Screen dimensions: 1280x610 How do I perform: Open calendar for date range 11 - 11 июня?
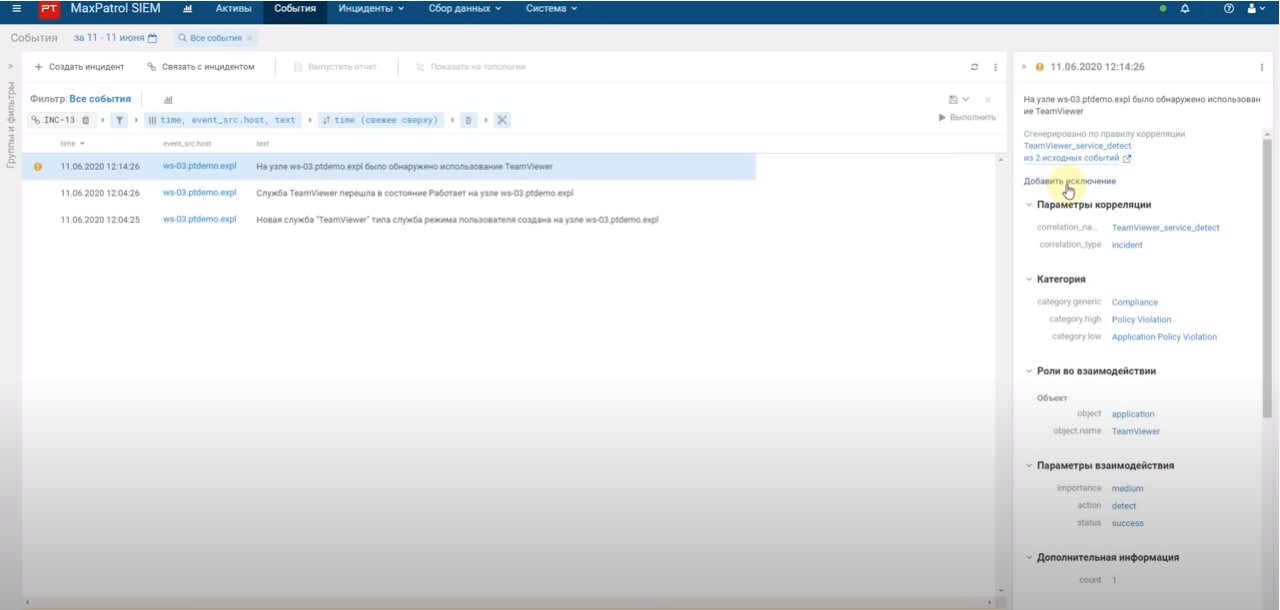(x=152, y=38)
